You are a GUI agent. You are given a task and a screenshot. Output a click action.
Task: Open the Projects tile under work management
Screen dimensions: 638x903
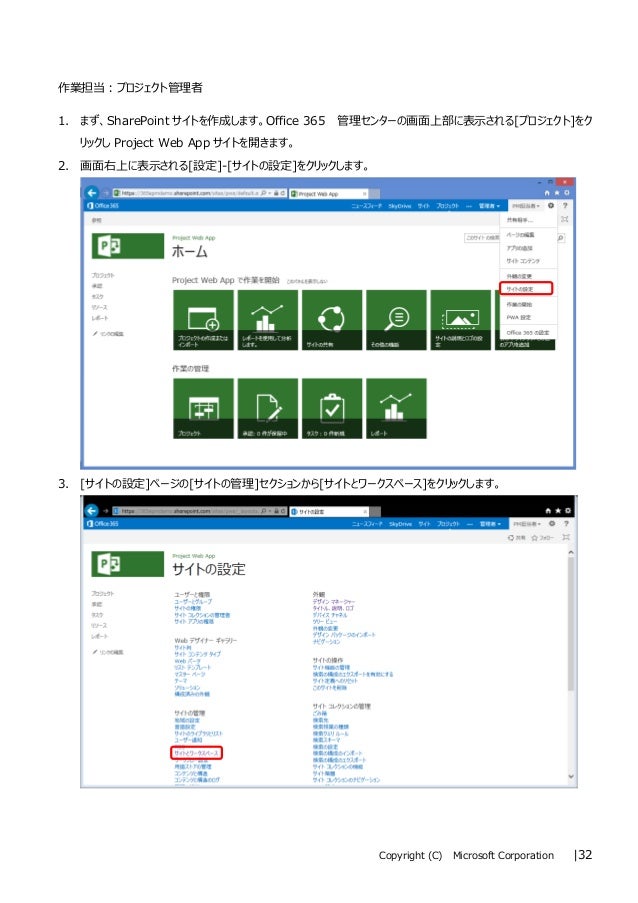coord(203,408)
